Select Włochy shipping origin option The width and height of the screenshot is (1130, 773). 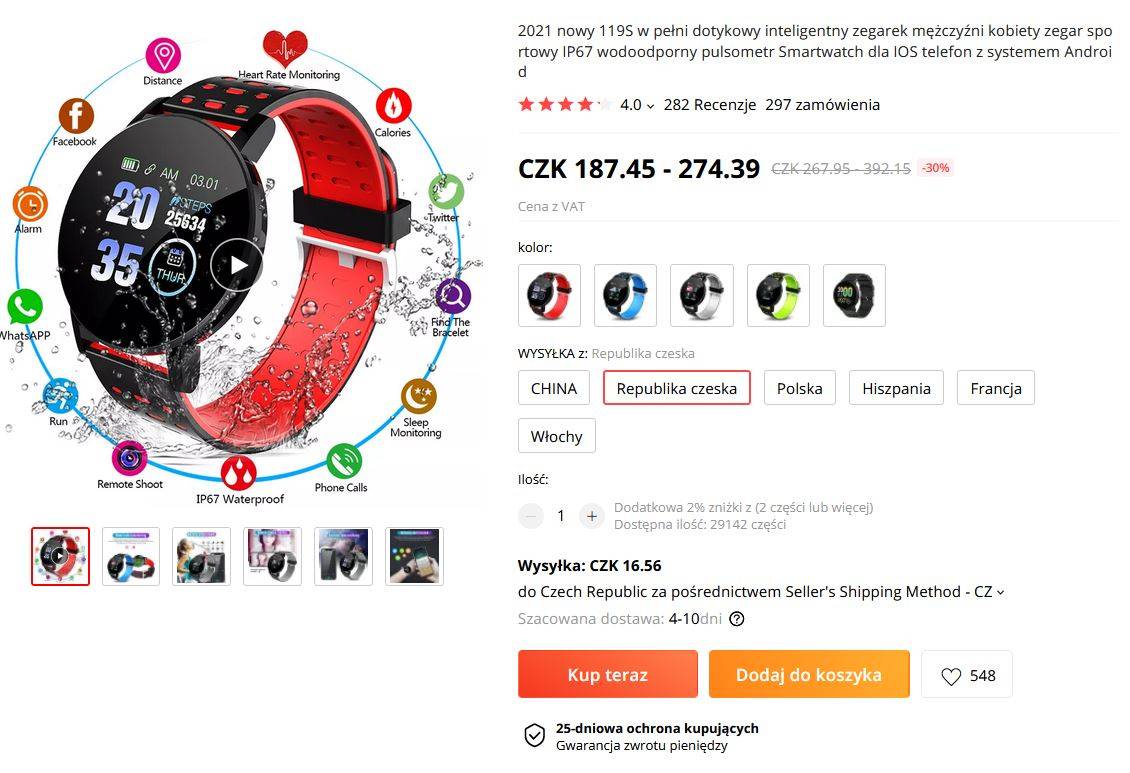(x=556, y=436)
